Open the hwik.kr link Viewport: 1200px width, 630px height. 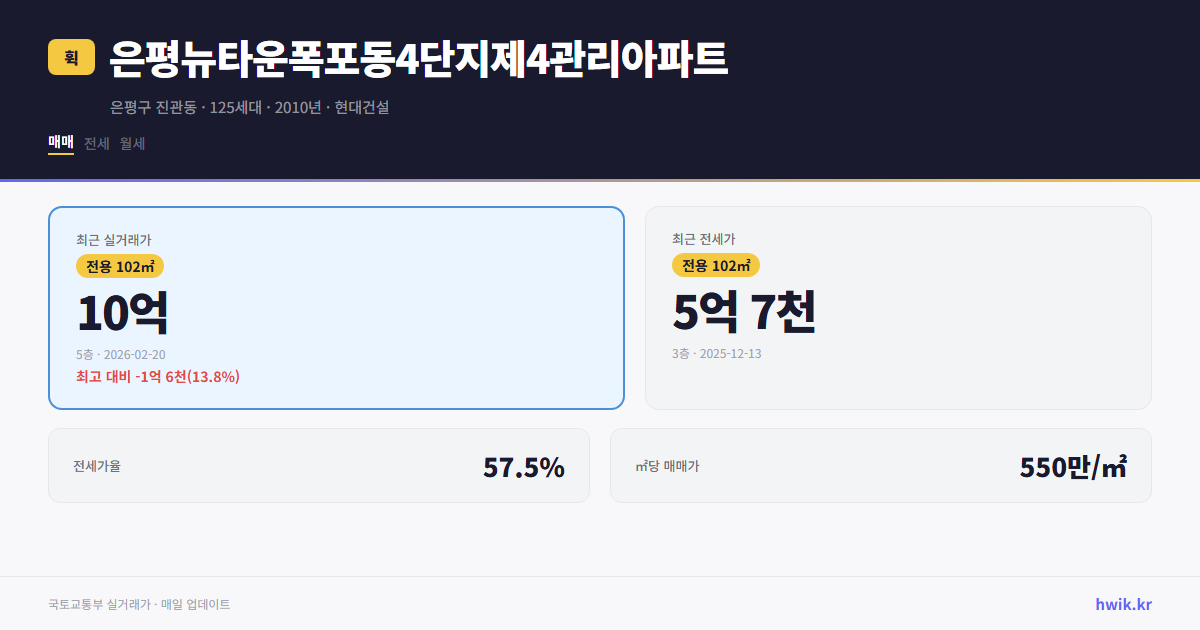click(x=1122, y=603)
